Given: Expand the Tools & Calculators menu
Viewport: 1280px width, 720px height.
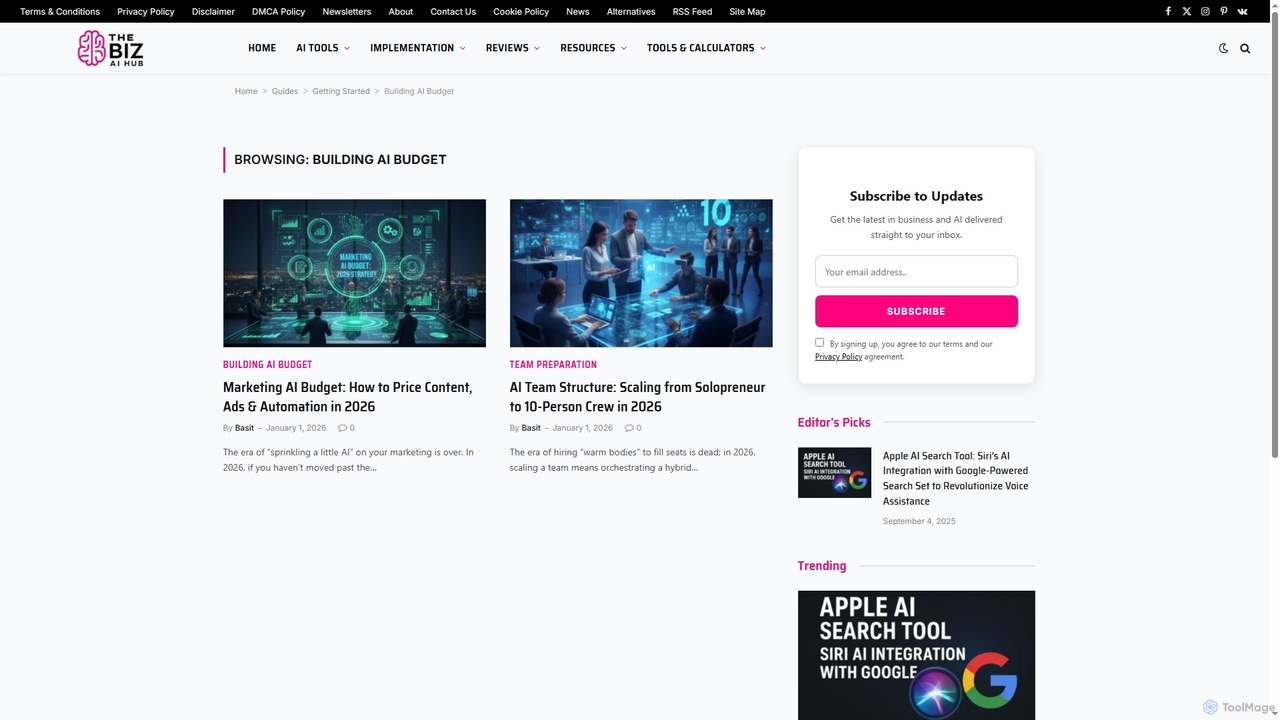Looking at the screenshot, I should 706,48.
